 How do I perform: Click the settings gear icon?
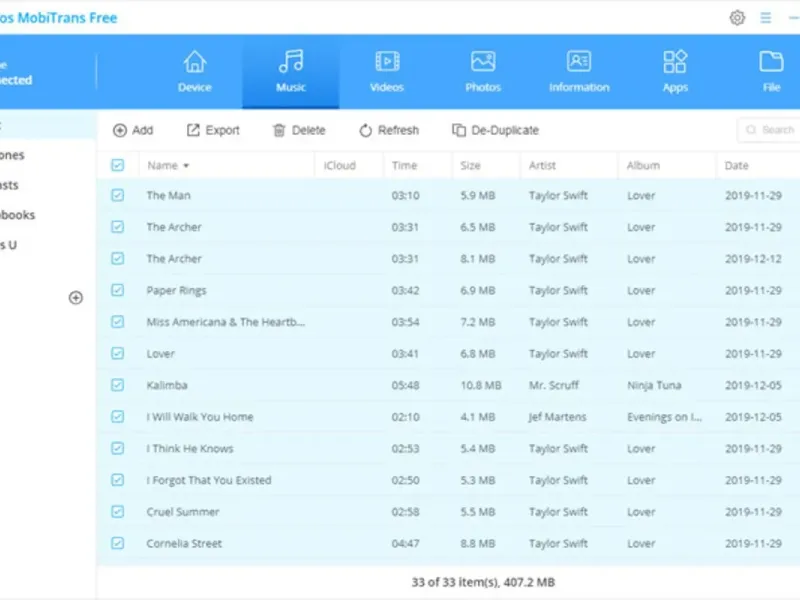(x=737, y=18)
